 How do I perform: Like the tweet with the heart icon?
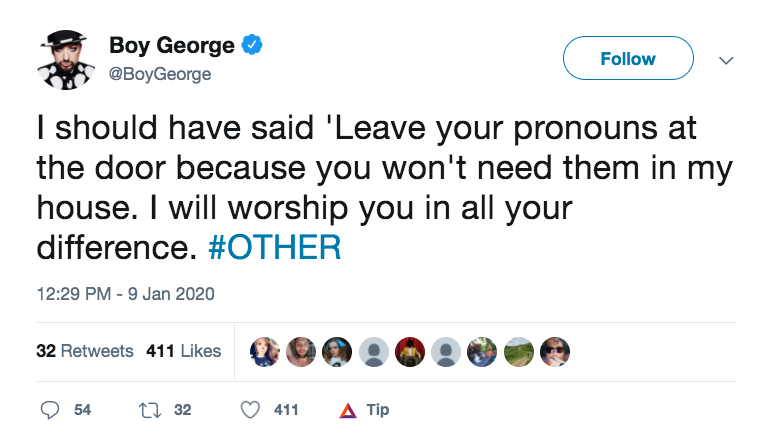coord(250,410)
